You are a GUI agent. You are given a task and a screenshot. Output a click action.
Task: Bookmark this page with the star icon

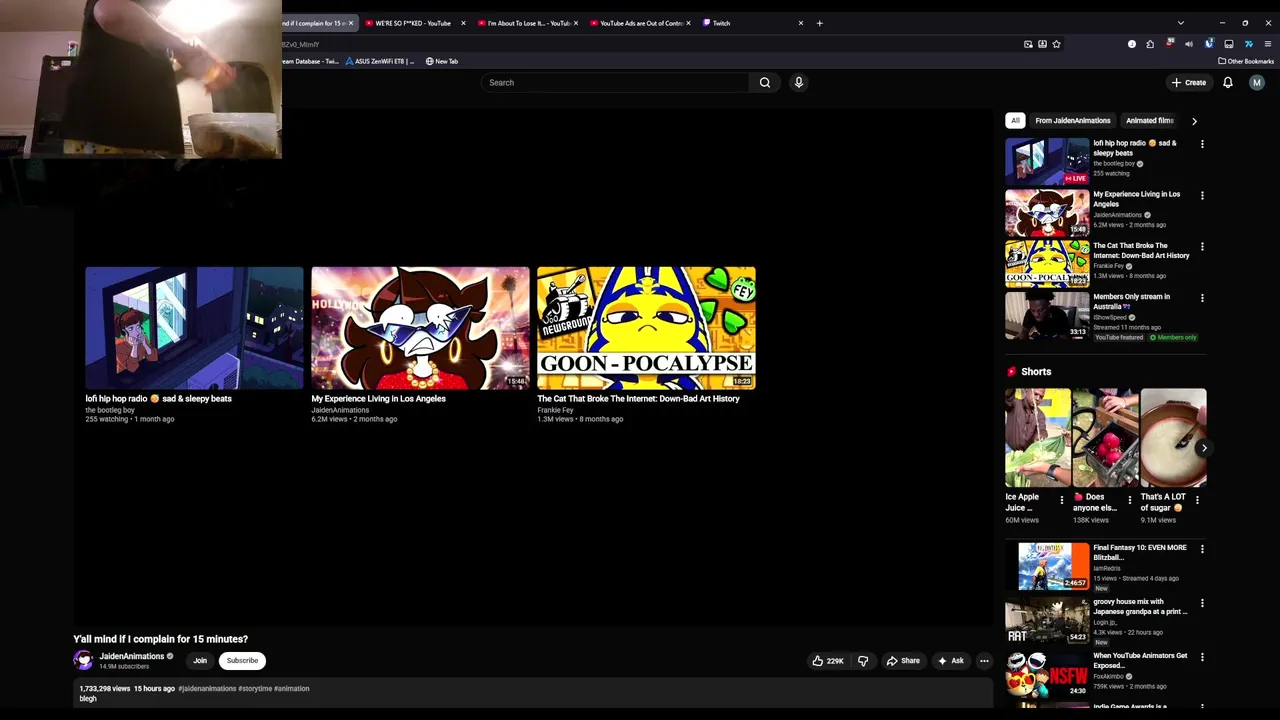(x=1056, y=44)
